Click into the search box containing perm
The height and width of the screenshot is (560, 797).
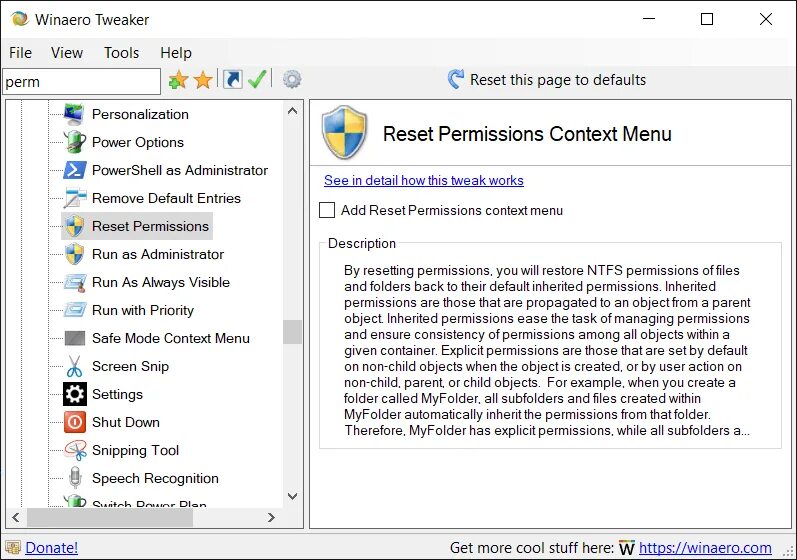click(x=81, y=81)
